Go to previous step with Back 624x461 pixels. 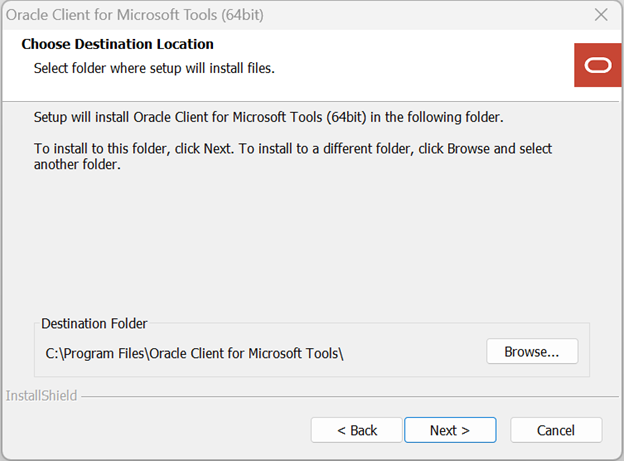coord(357,430)
